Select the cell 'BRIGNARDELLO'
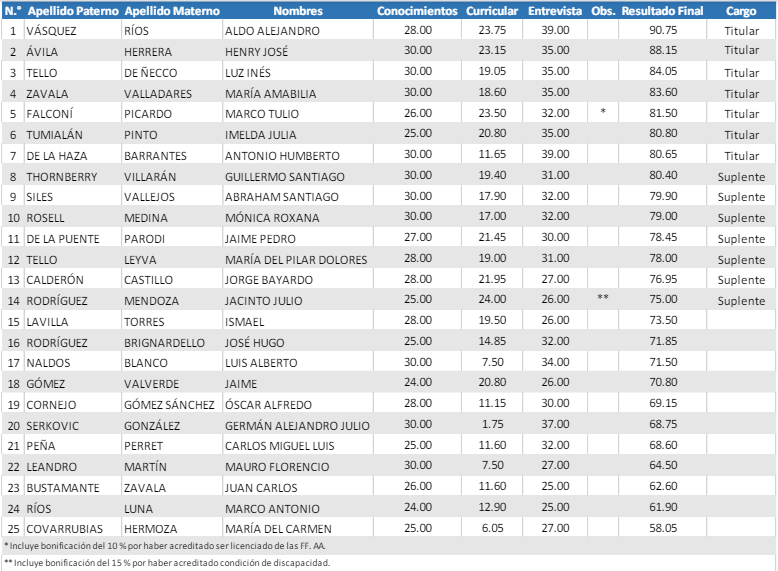This screenshot has height=571, width=778. [164, 343]
